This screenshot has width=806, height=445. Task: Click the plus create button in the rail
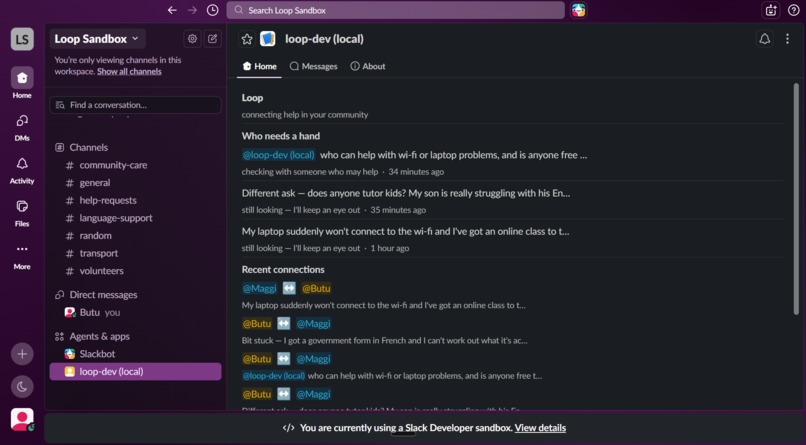pyautogui.click(x=22, y=354)
